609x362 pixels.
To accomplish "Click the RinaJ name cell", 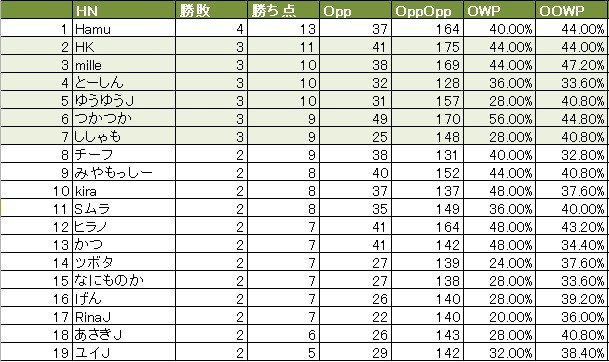I will coord(124,317).
